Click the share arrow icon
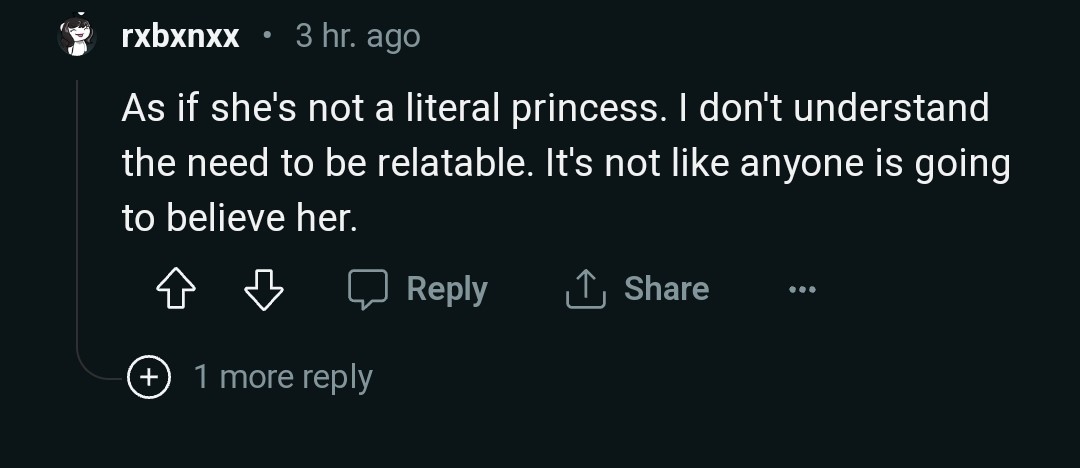The height and width of the screenshot is (468, 1080). (586, 289)
